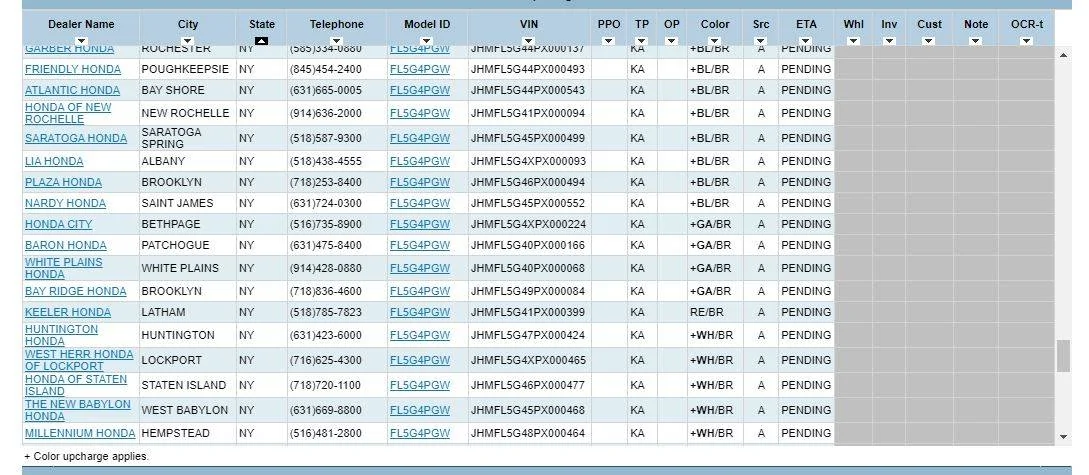Screen dimensions: 1089x475
Task: Select telephone (718)253-8400 cell
Action: coord(337,182)
